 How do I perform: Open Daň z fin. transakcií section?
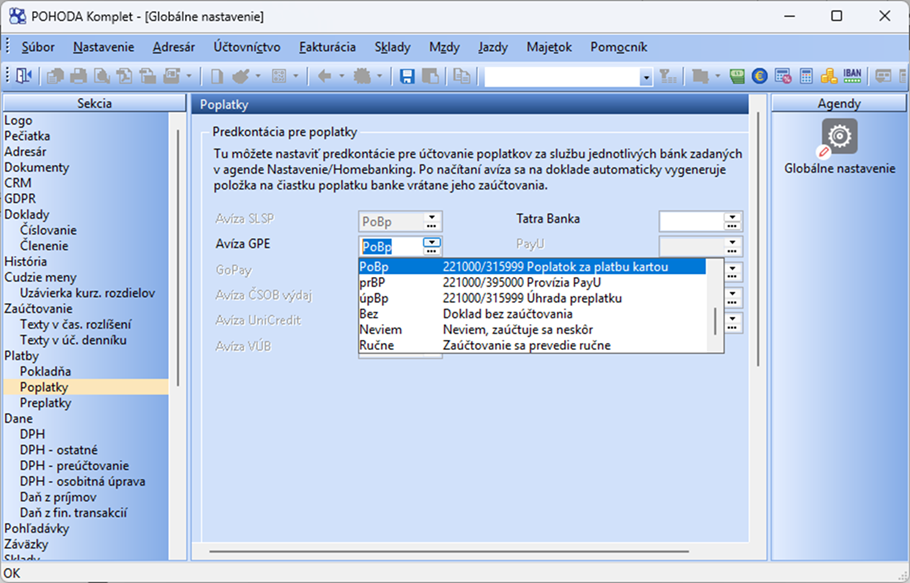point(73,512)
